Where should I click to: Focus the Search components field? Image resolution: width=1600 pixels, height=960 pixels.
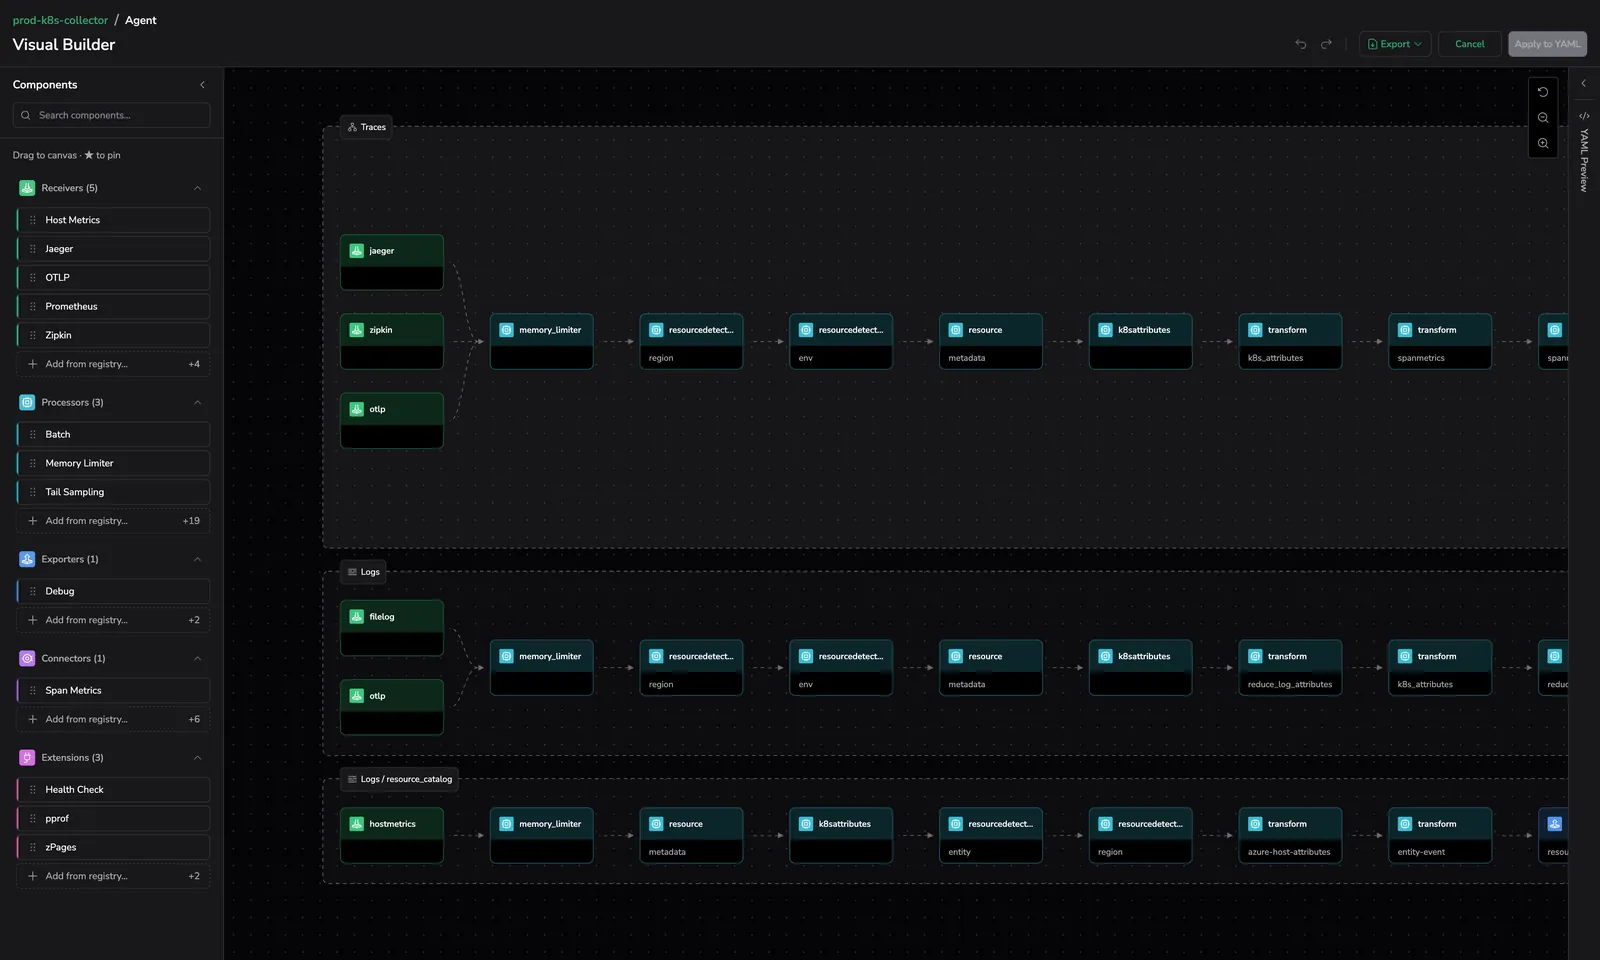(112, 115)
